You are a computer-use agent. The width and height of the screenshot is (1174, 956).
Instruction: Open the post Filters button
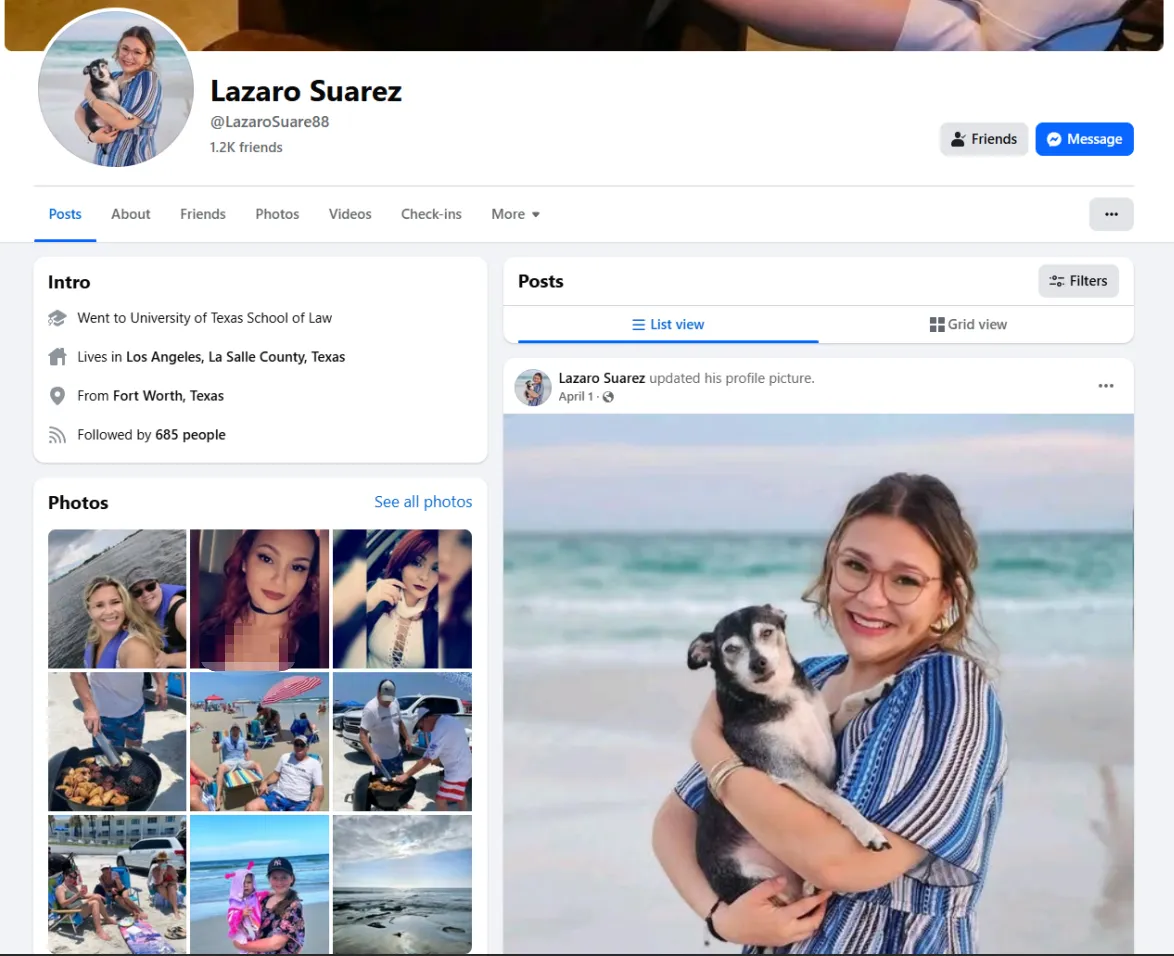[1078, 281]
